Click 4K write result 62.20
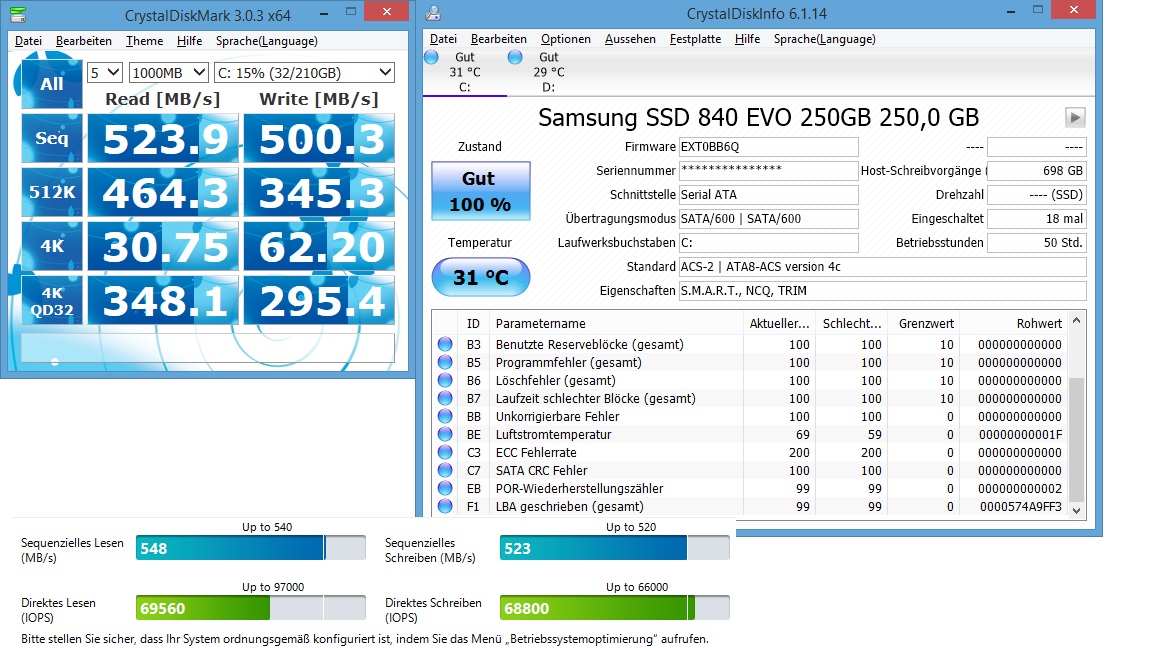Viewport: 1152px width, 648px height. click(x=320, y=246)
